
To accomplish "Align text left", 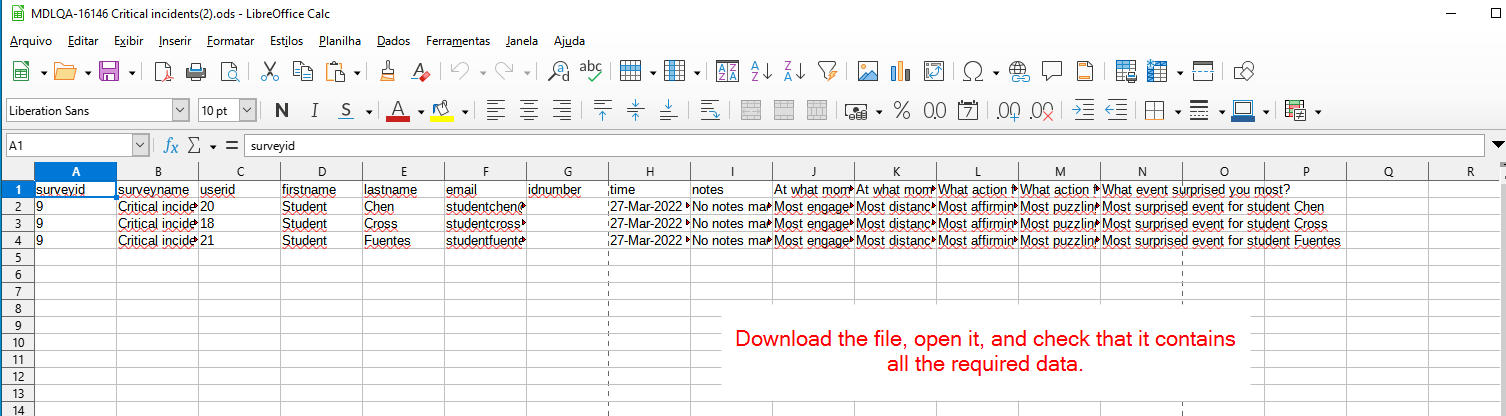I will [496, 110].
